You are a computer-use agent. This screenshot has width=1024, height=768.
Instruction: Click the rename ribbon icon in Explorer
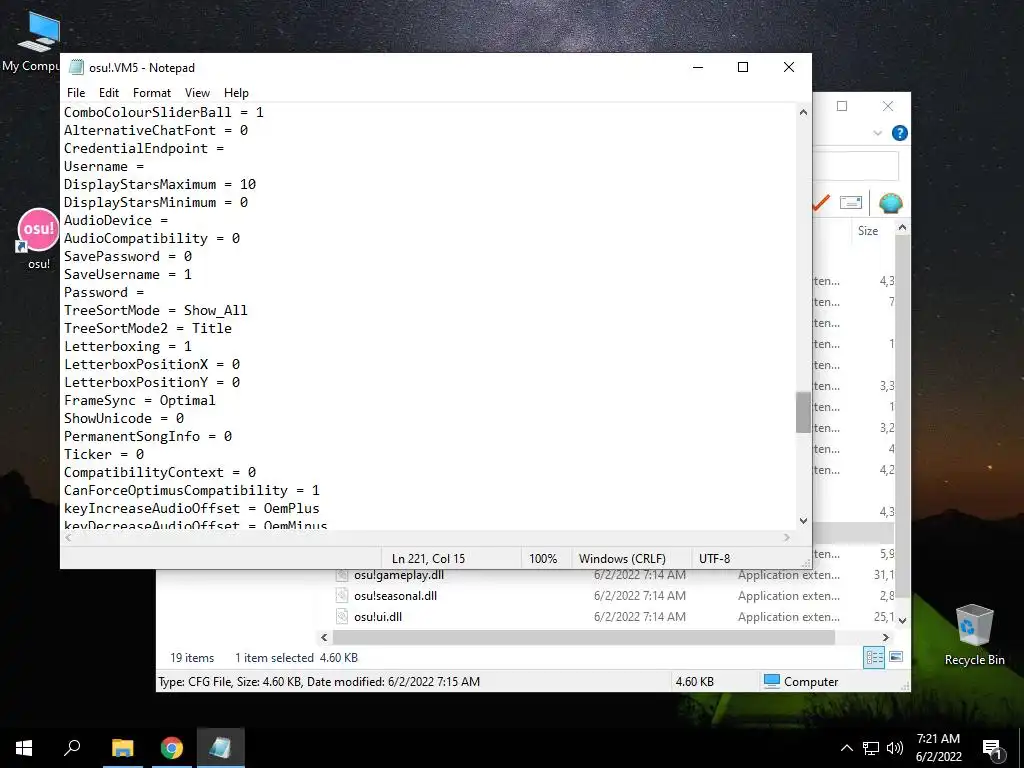tap(850, 203)
